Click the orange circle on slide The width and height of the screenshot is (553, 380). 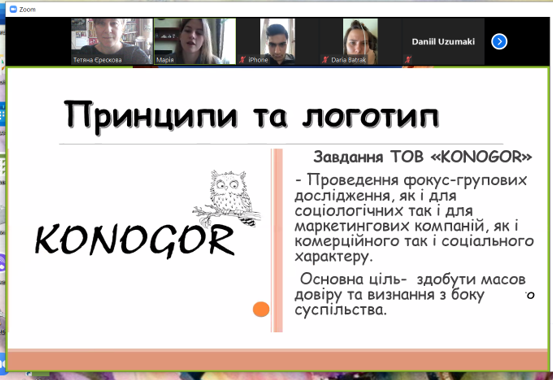click(261, 309)
